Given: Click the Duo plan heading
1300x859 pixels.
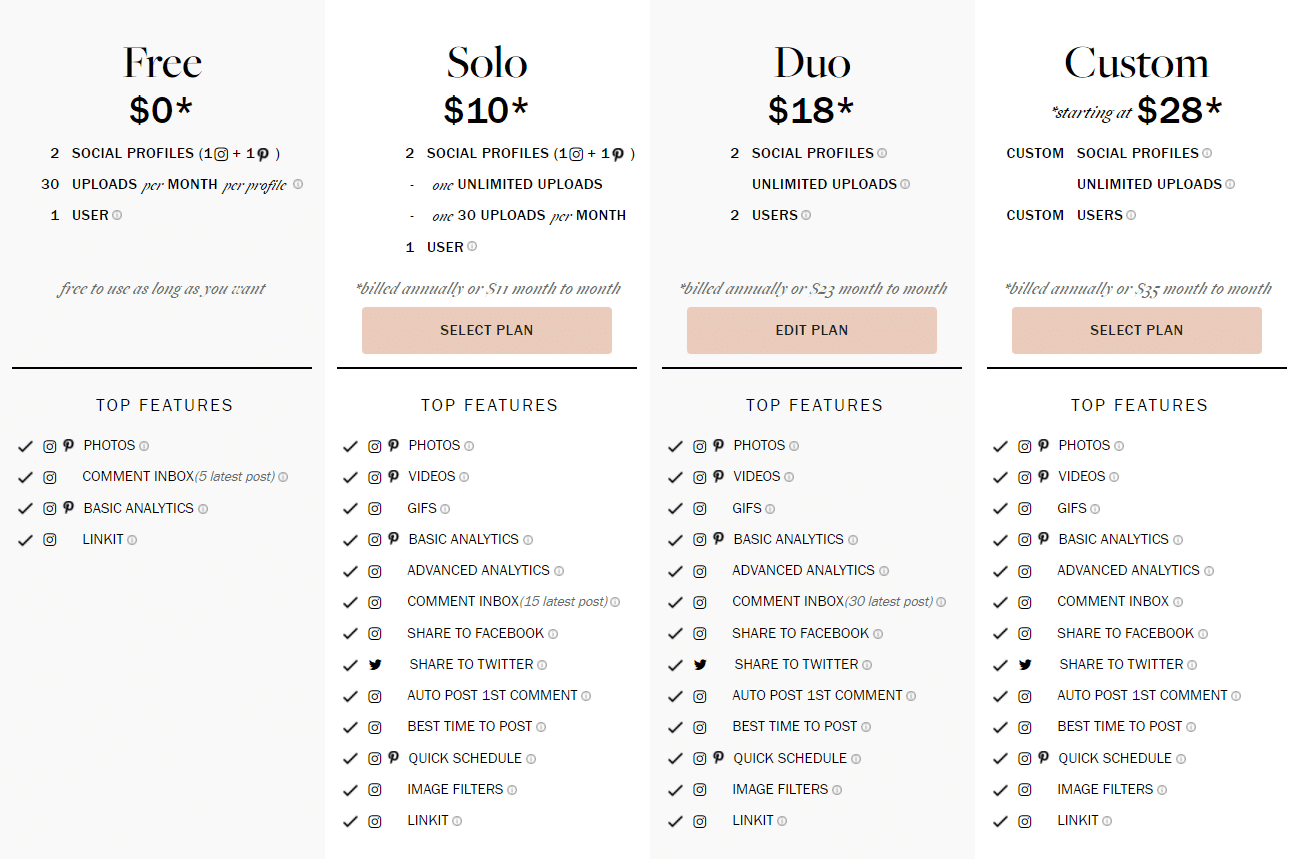Looking at the screenshot, I should tap(812, 63).
